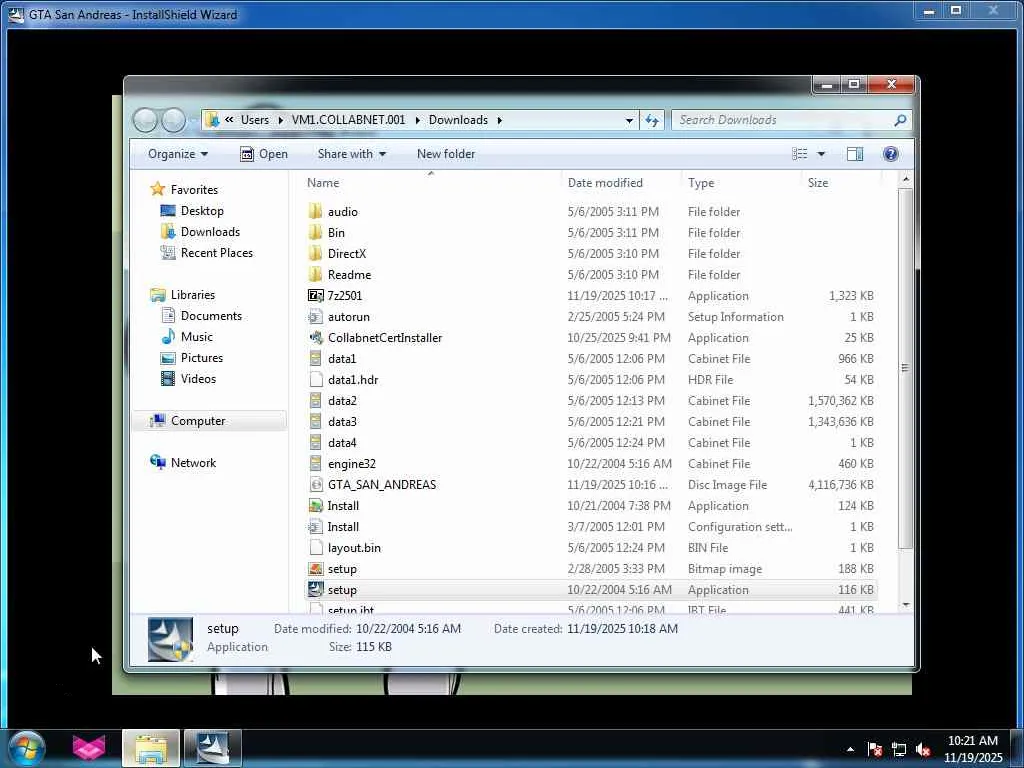Click the file list vertical scrollbar

point(905,368)
